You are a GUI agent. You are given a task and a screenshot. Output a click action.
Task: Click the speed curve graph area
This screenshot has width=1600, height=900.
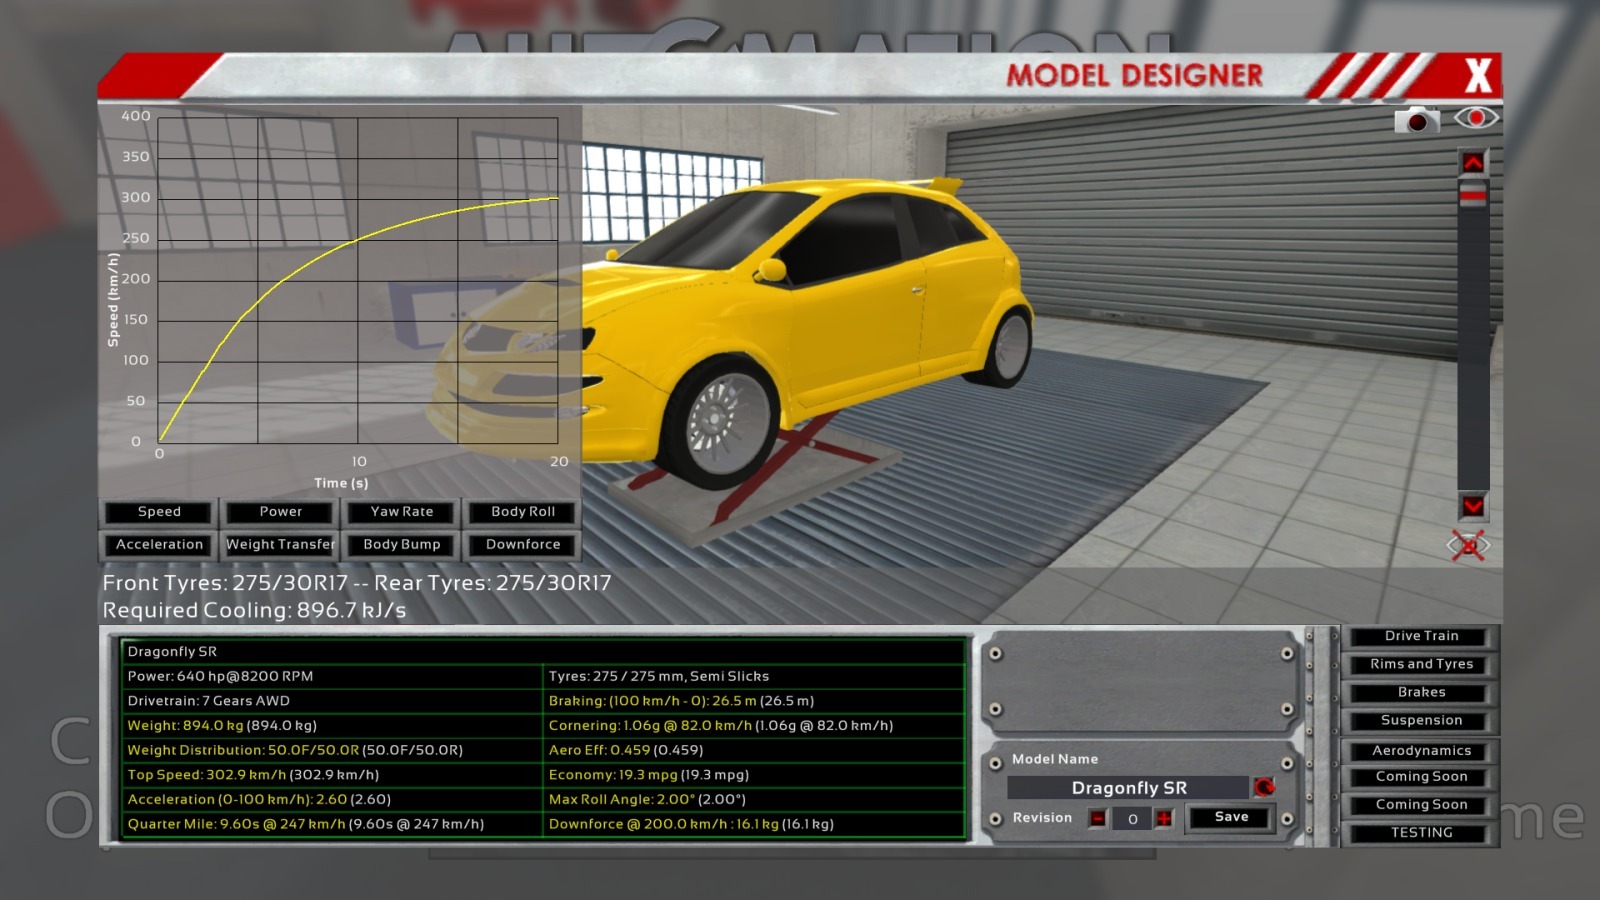358,280
